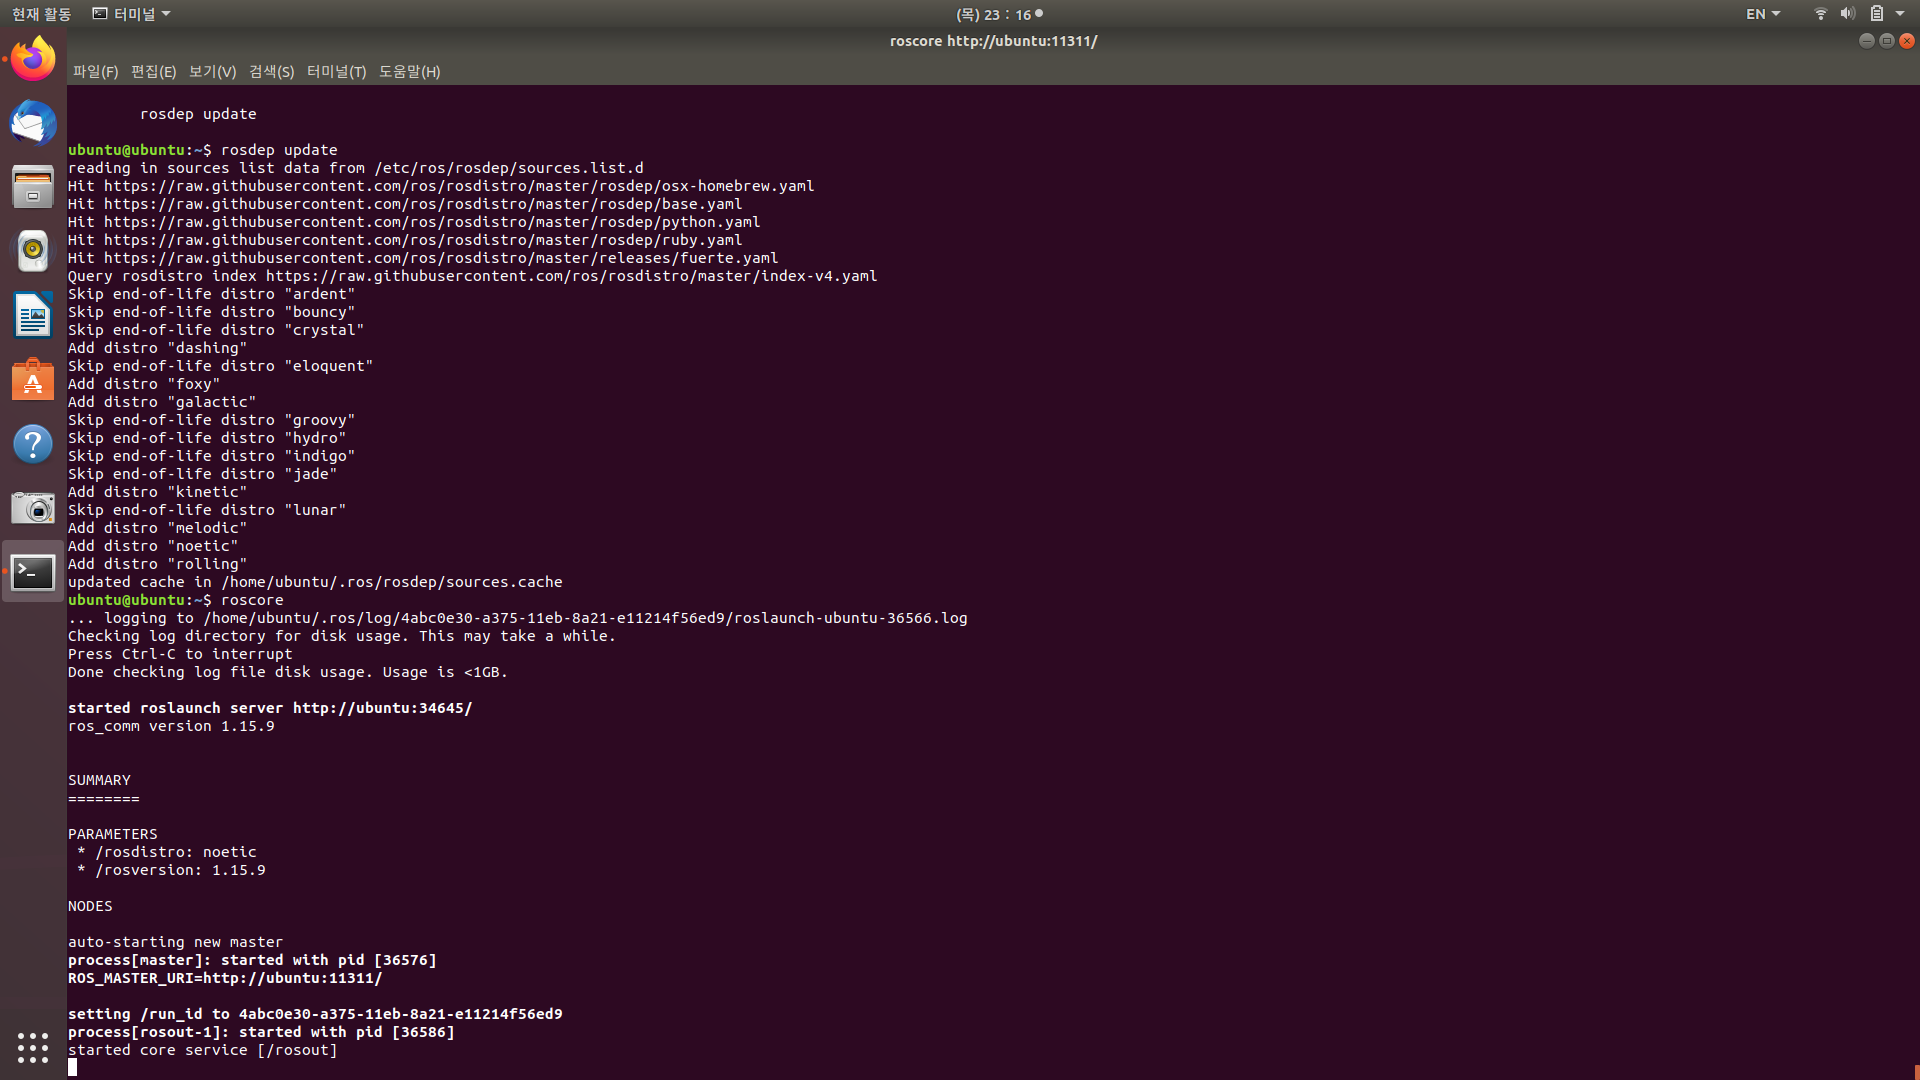Click the terminal cursor block at bottom
1920x1080 pixels.
pyautogui.click(x=72, y=1068)
